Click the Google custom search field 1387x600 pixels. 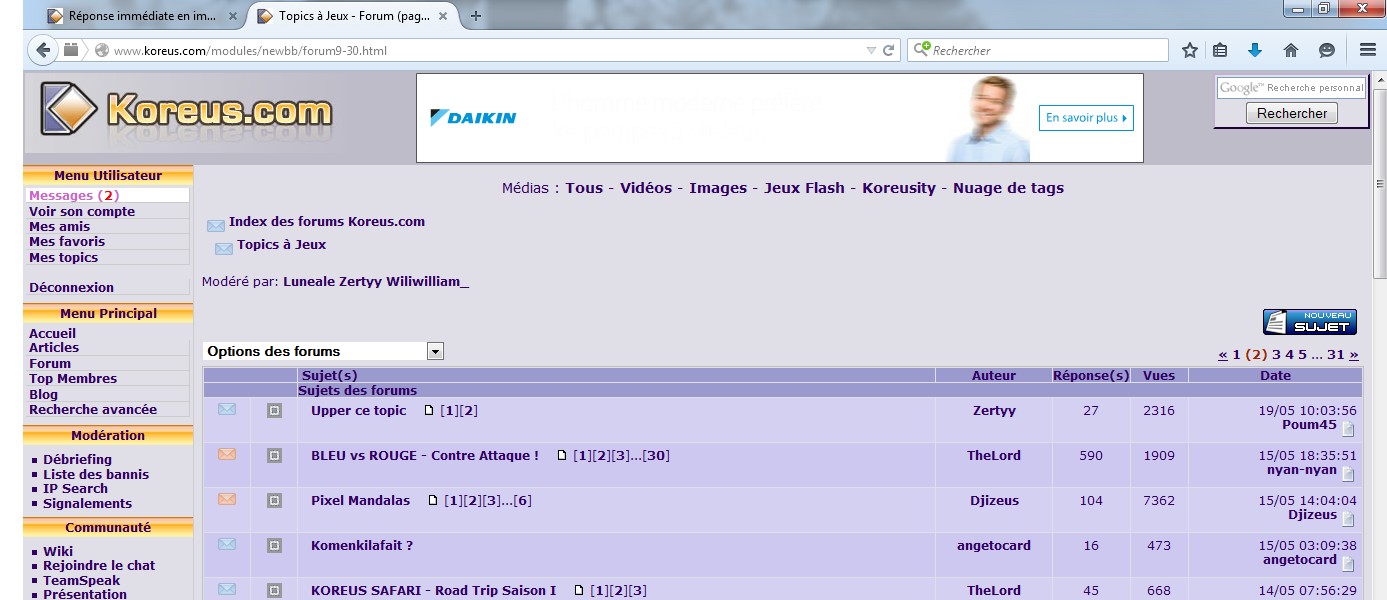(x=1290, y=88)
